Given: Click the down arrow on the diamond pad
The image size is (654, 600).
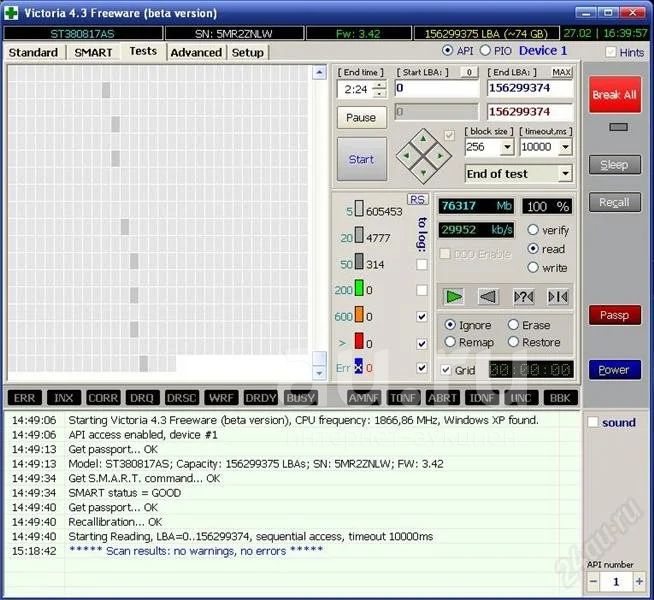Looking at the screenshot, I should tap(423, 173).
